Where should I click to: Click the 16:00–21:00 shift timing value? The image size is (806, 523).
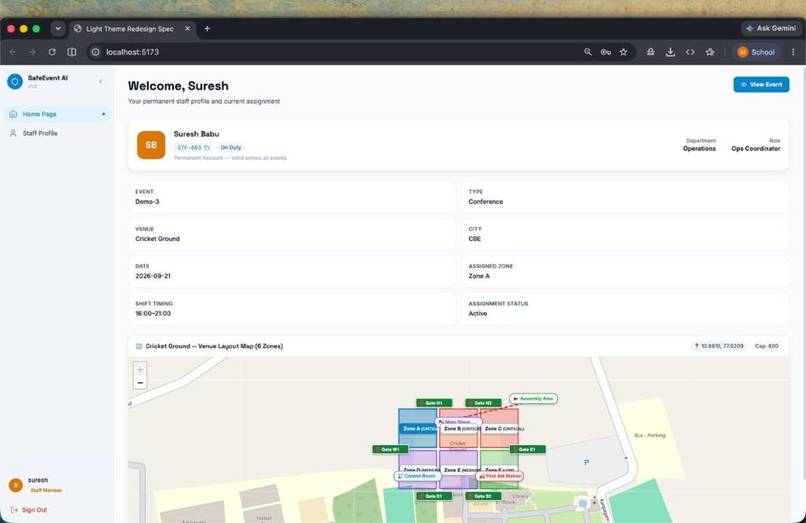pos(153,313)
